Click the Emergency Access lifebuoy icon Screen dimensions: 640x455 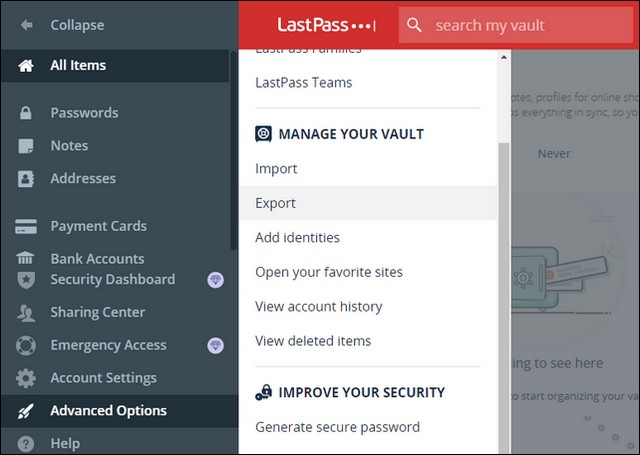[26, 345]
